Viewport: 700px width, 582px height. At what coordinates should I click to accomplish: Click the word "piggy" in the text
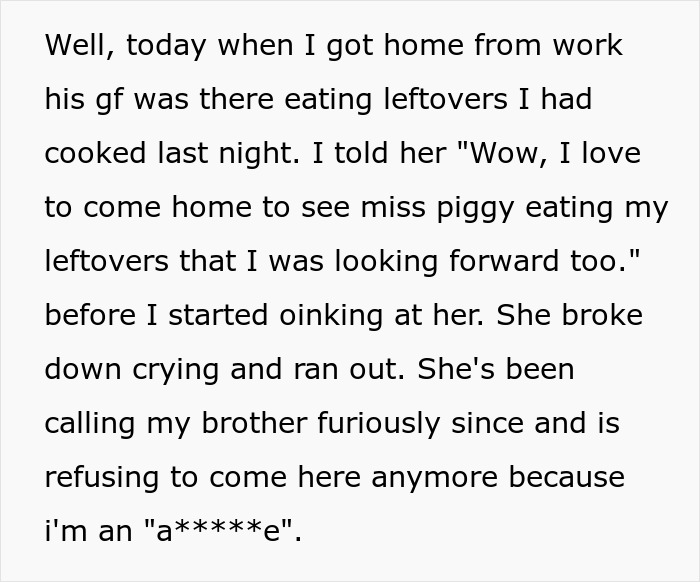462,208
